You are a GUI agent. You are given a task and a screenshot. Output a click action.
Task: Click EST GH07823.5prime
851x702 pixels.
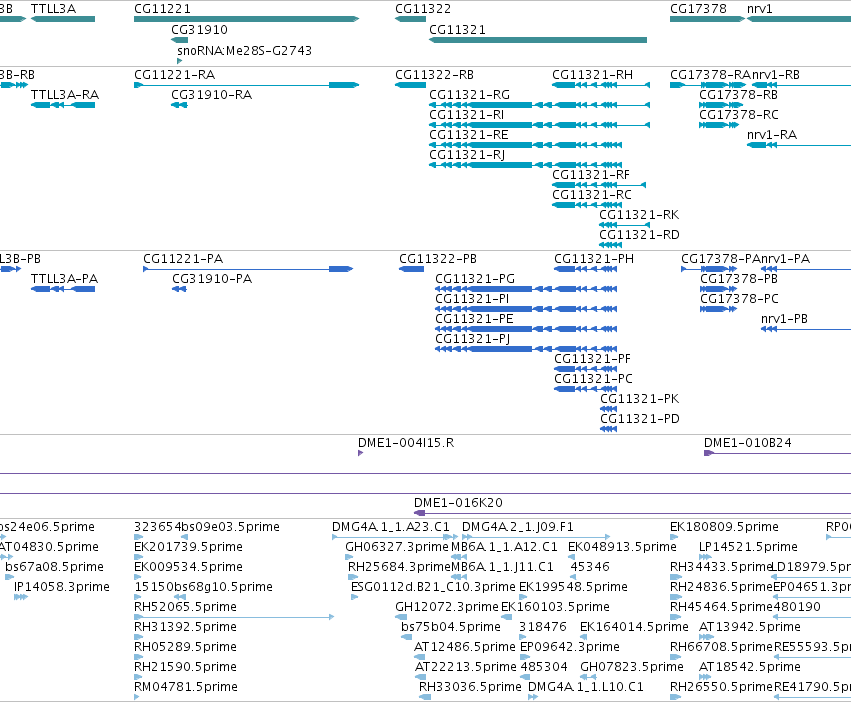tap(632, 667)
